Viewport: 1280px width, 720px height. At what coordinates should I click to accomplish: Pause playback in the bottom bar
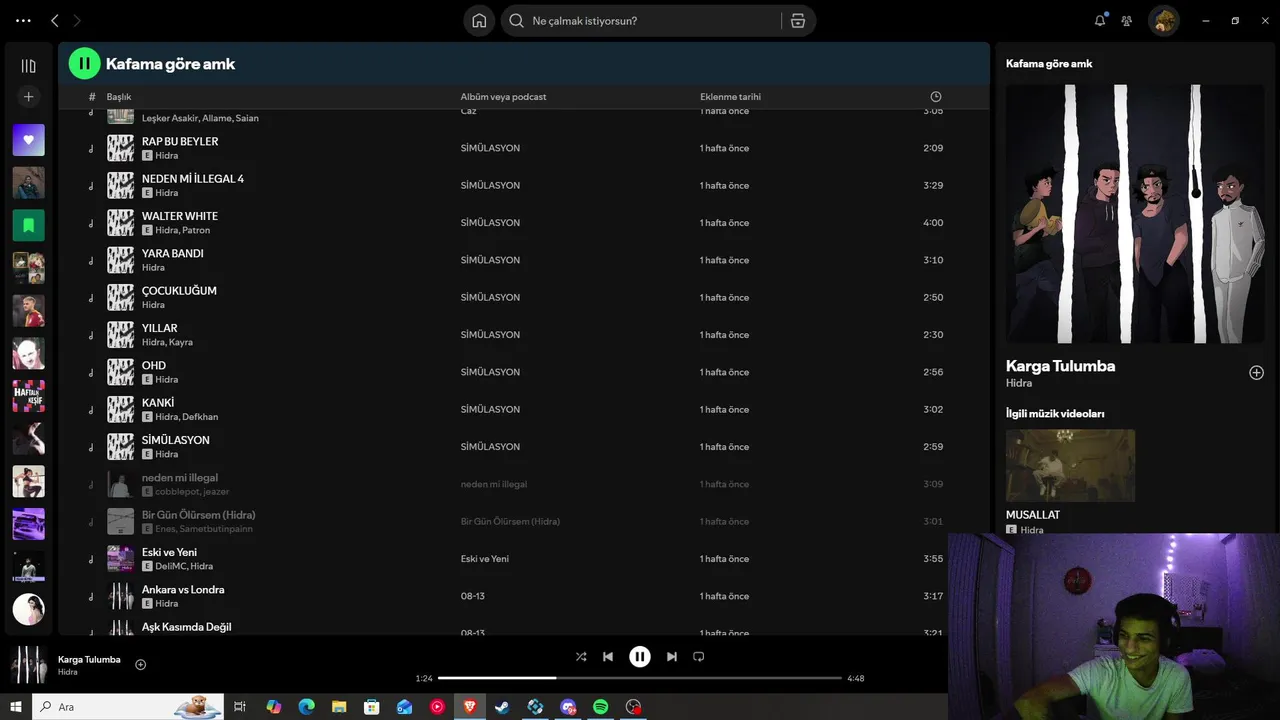pos(640,657)
